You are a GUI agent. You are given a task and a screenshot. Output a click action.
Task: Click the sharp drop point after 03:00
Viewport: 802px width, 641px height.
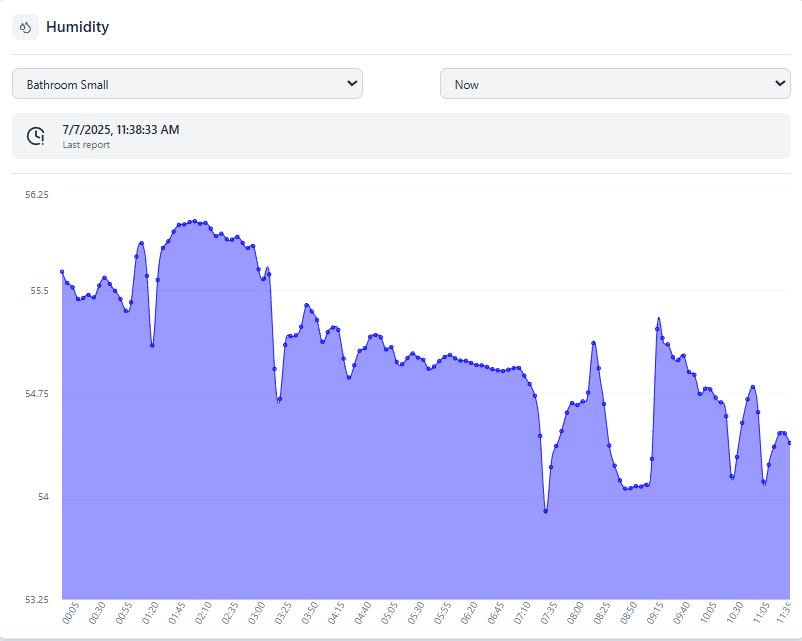tap(279, 400)
